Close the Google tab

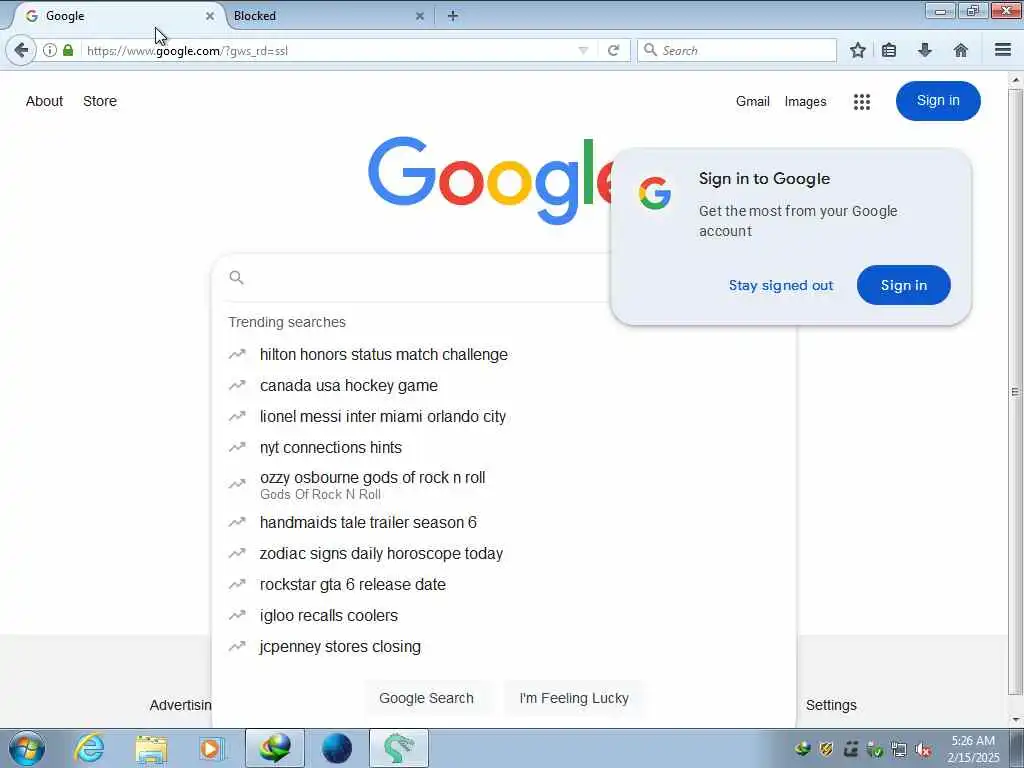coord(210,16)
